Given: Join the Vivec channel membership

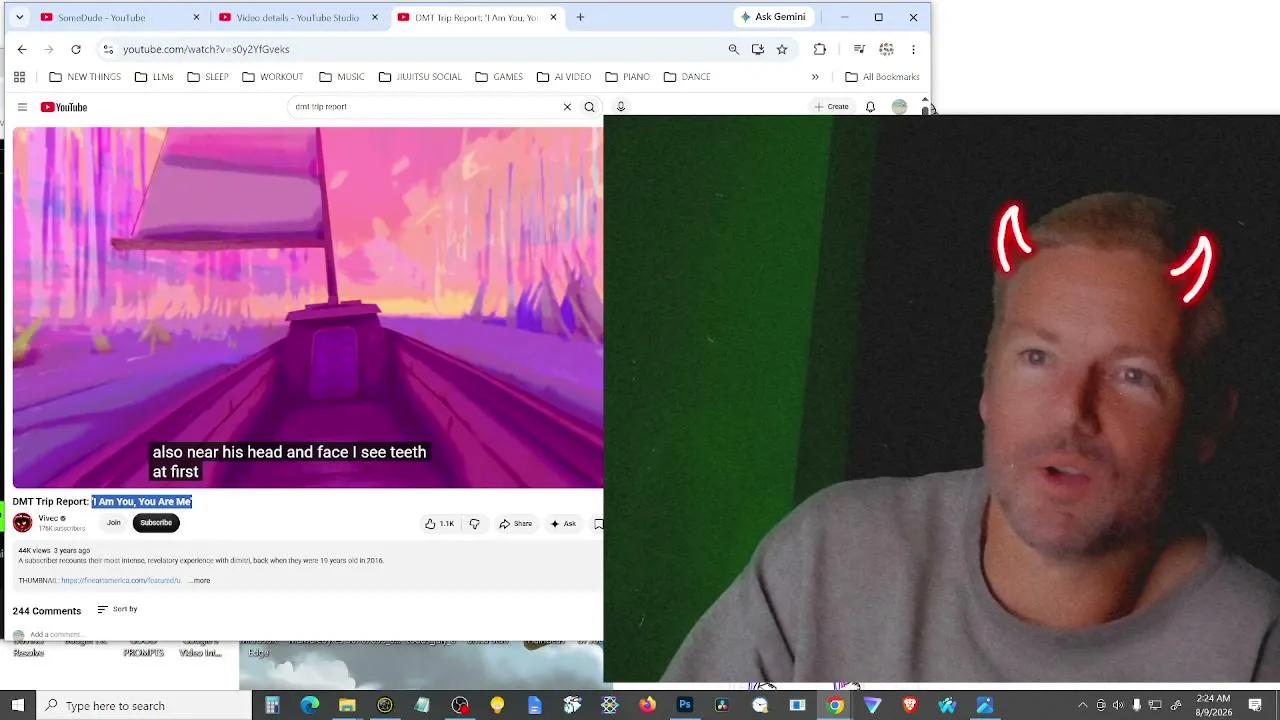Looking at the screenshot, I should [114, 523].
